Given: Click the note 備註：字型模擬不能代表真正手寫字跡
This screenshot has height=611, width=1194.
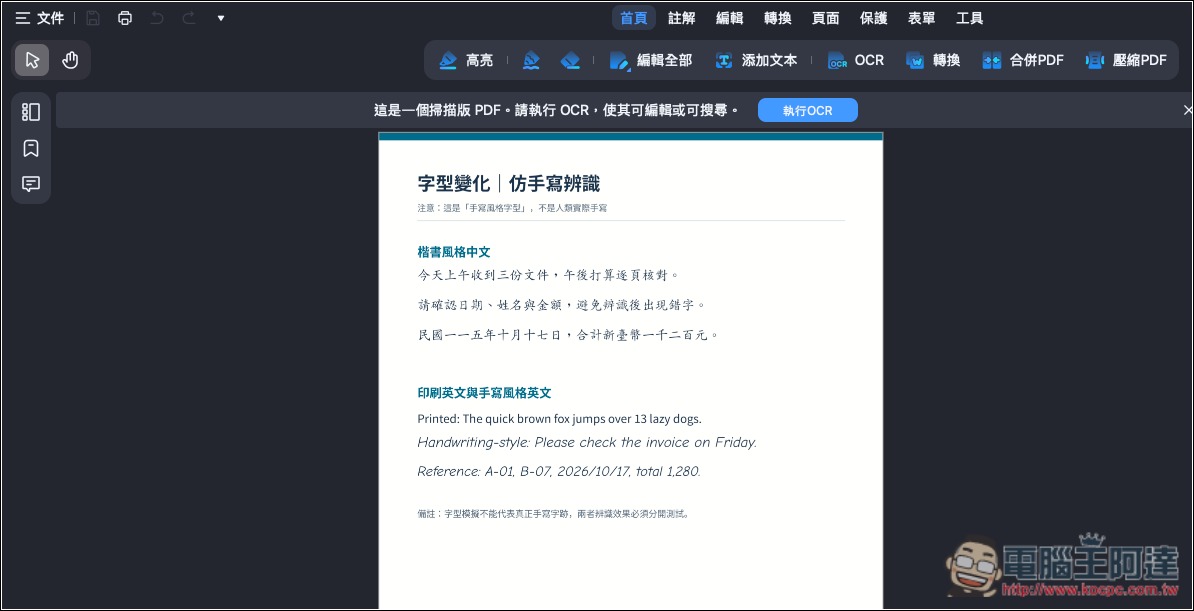Looking at the screenshot, I should [554, 513].
